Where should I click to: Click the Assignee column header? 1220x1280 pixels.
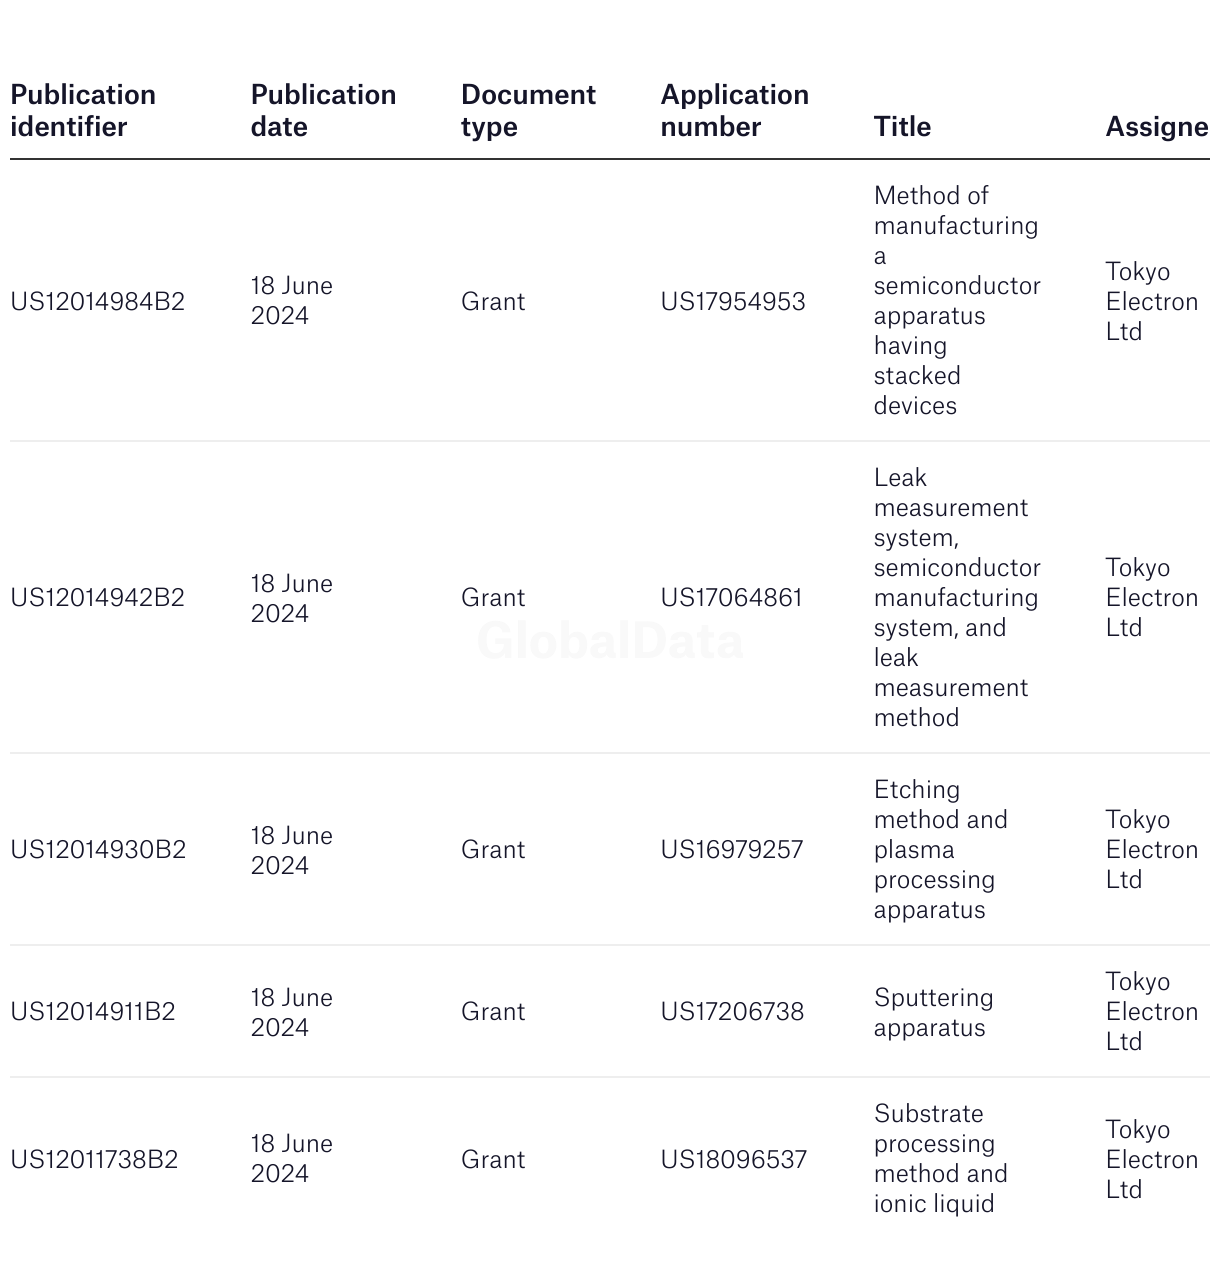(1156, 126)
